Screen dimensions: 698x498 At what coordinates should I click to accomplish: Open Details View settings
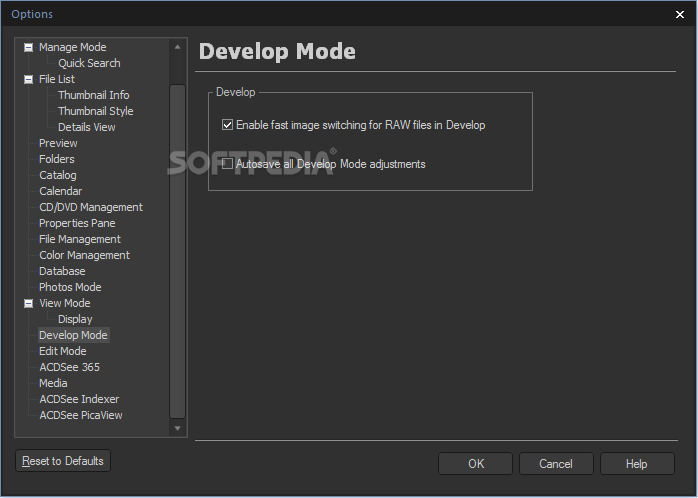coord(87,127)
